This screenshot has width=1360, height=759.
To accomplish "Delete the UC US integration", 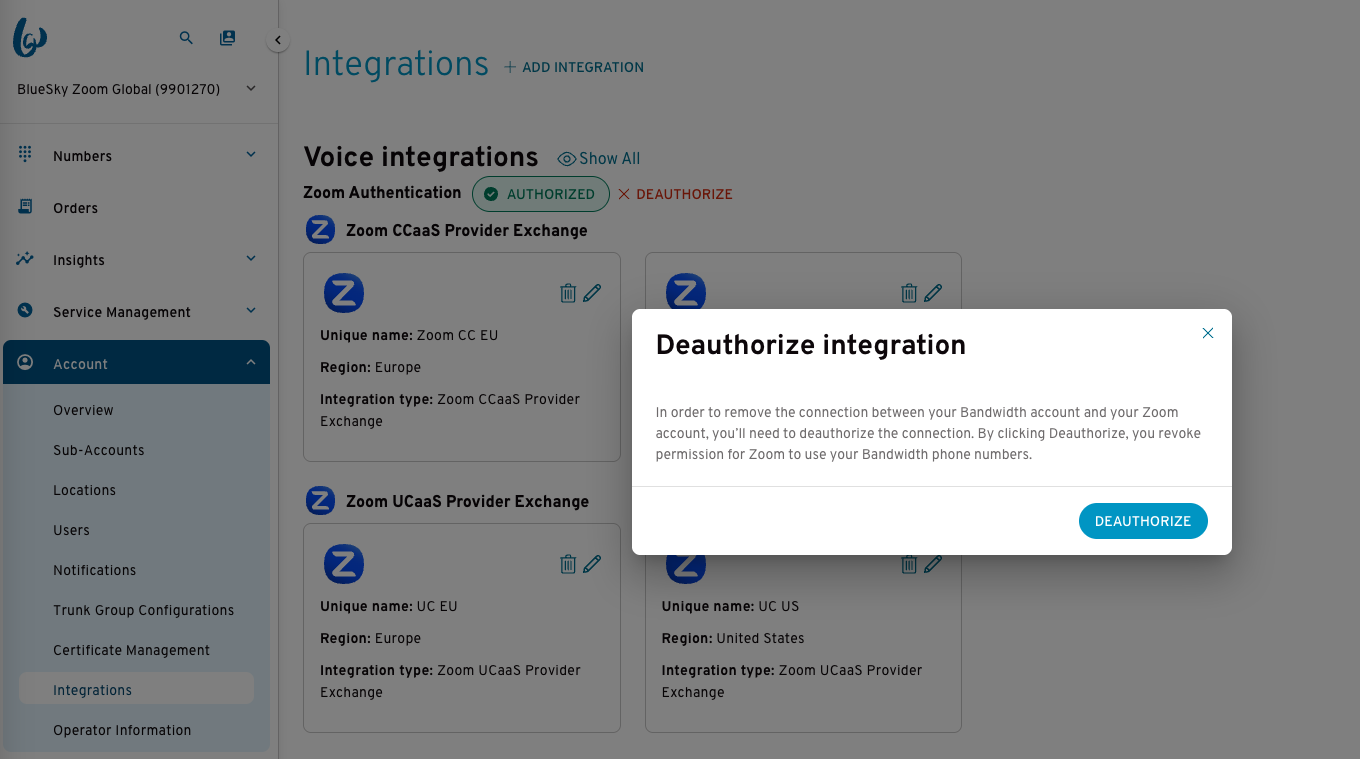I will pyautogui.click(x=909, y=564).
